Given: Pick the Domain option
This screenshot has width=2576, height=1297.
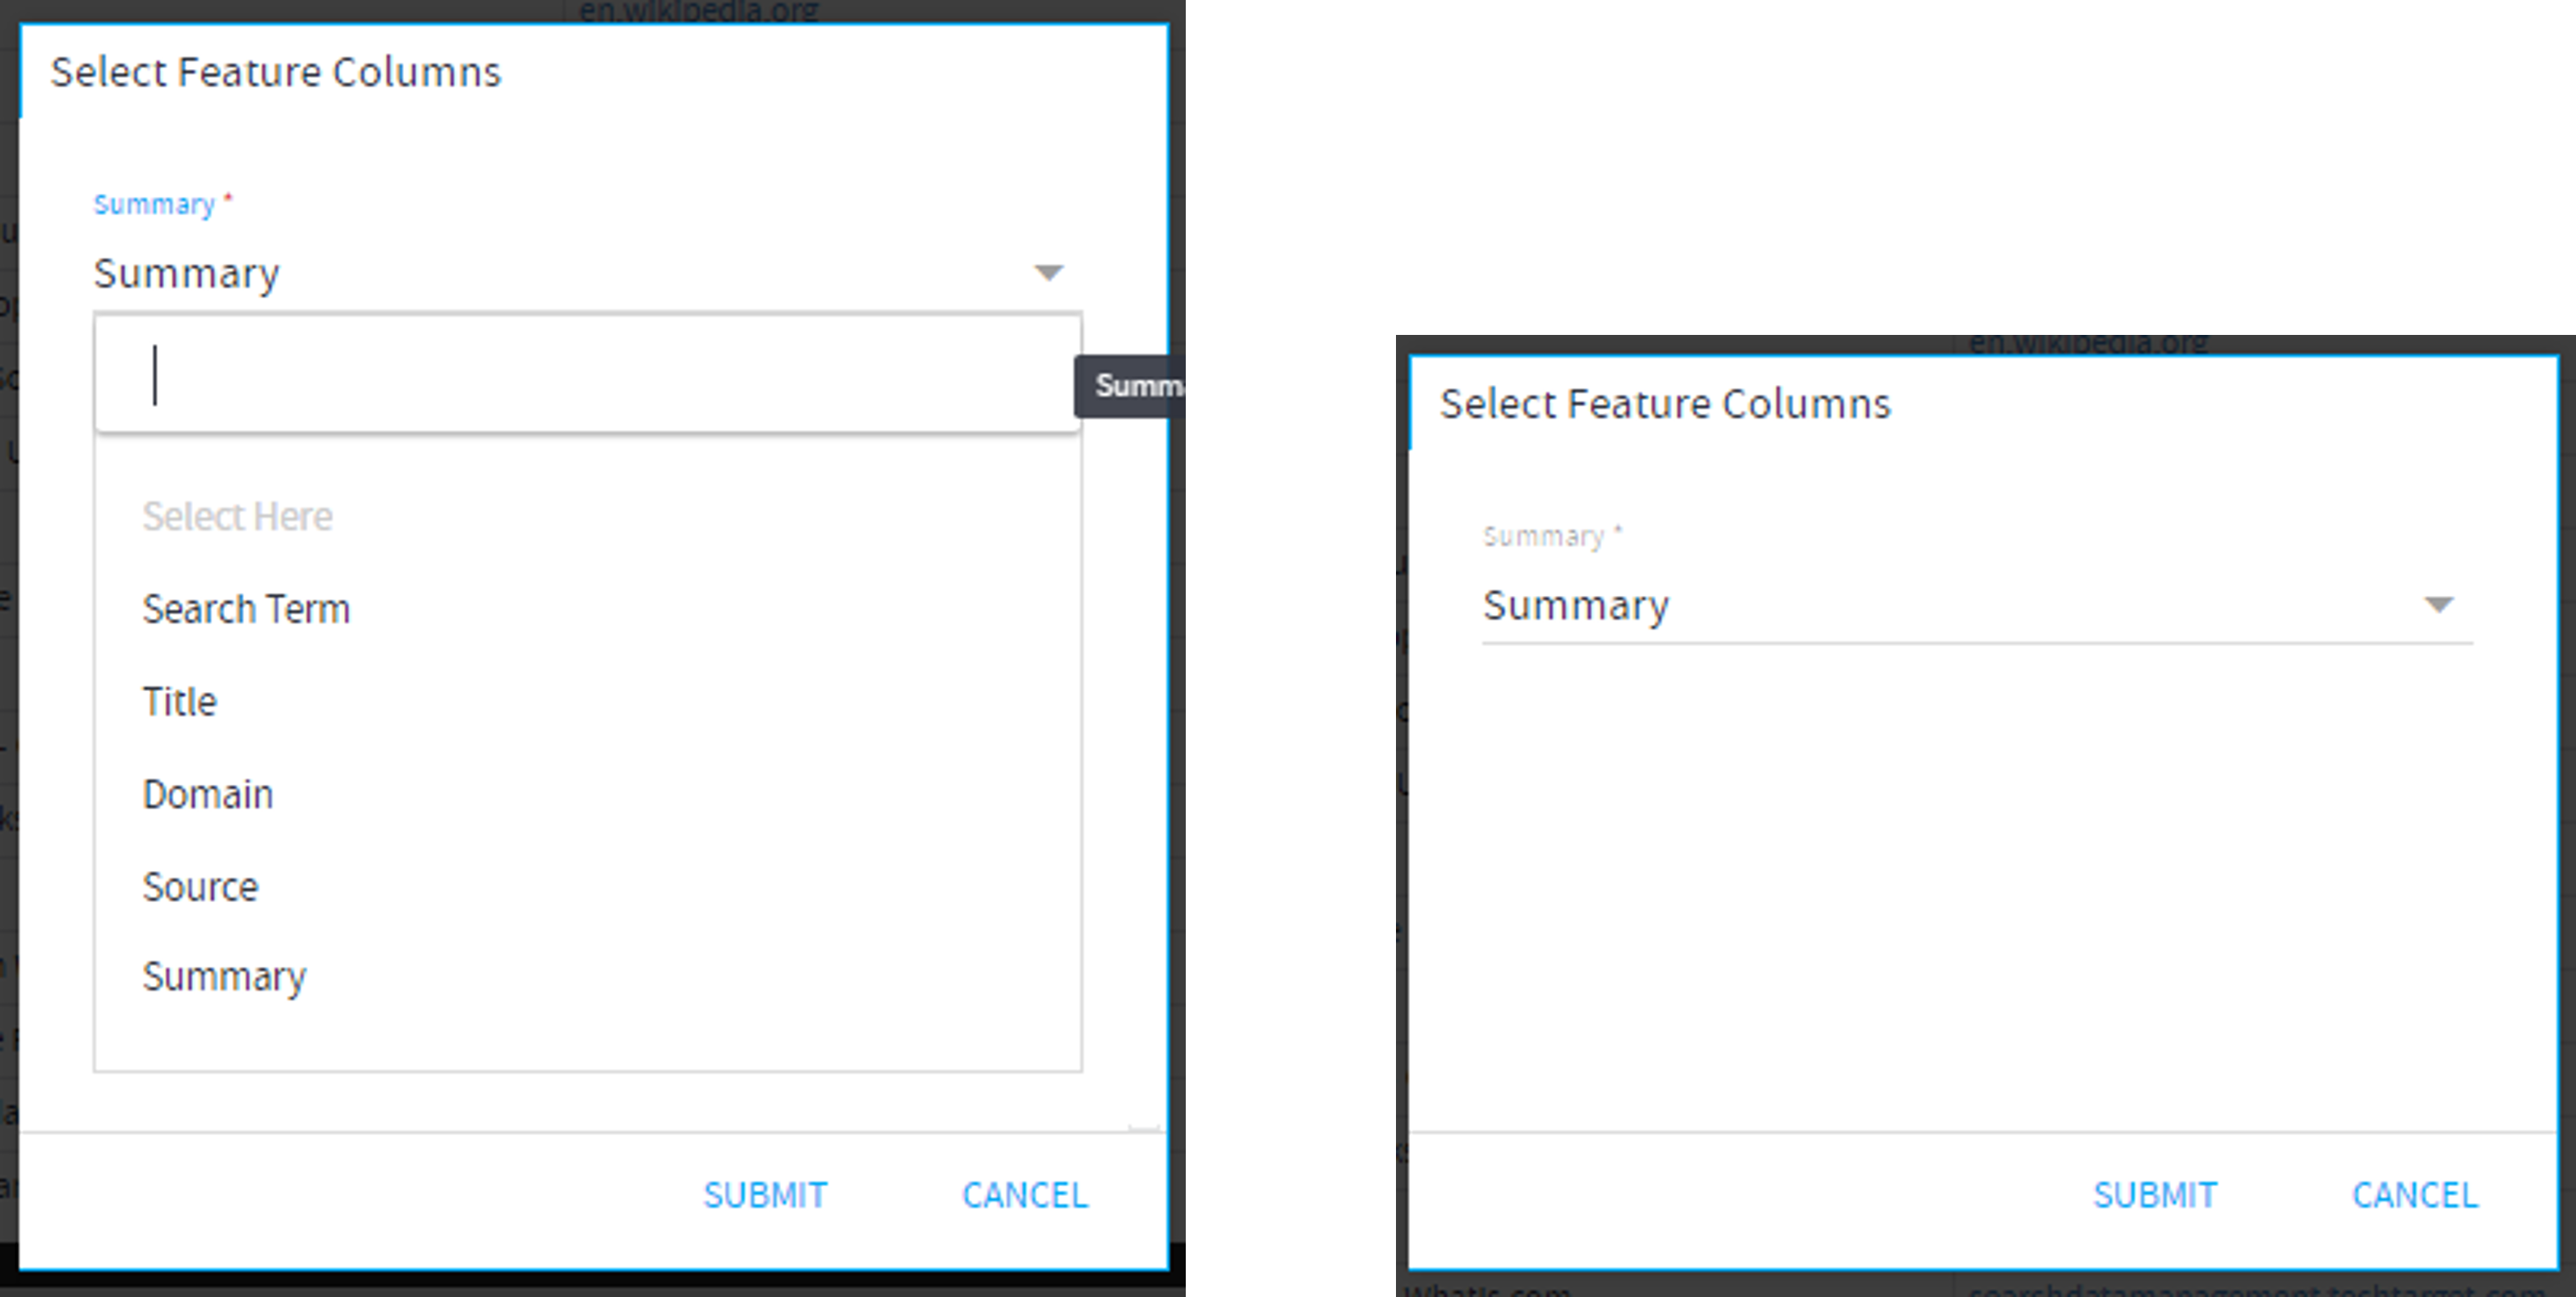Looking at the screenshot, I should click(207, 794).
